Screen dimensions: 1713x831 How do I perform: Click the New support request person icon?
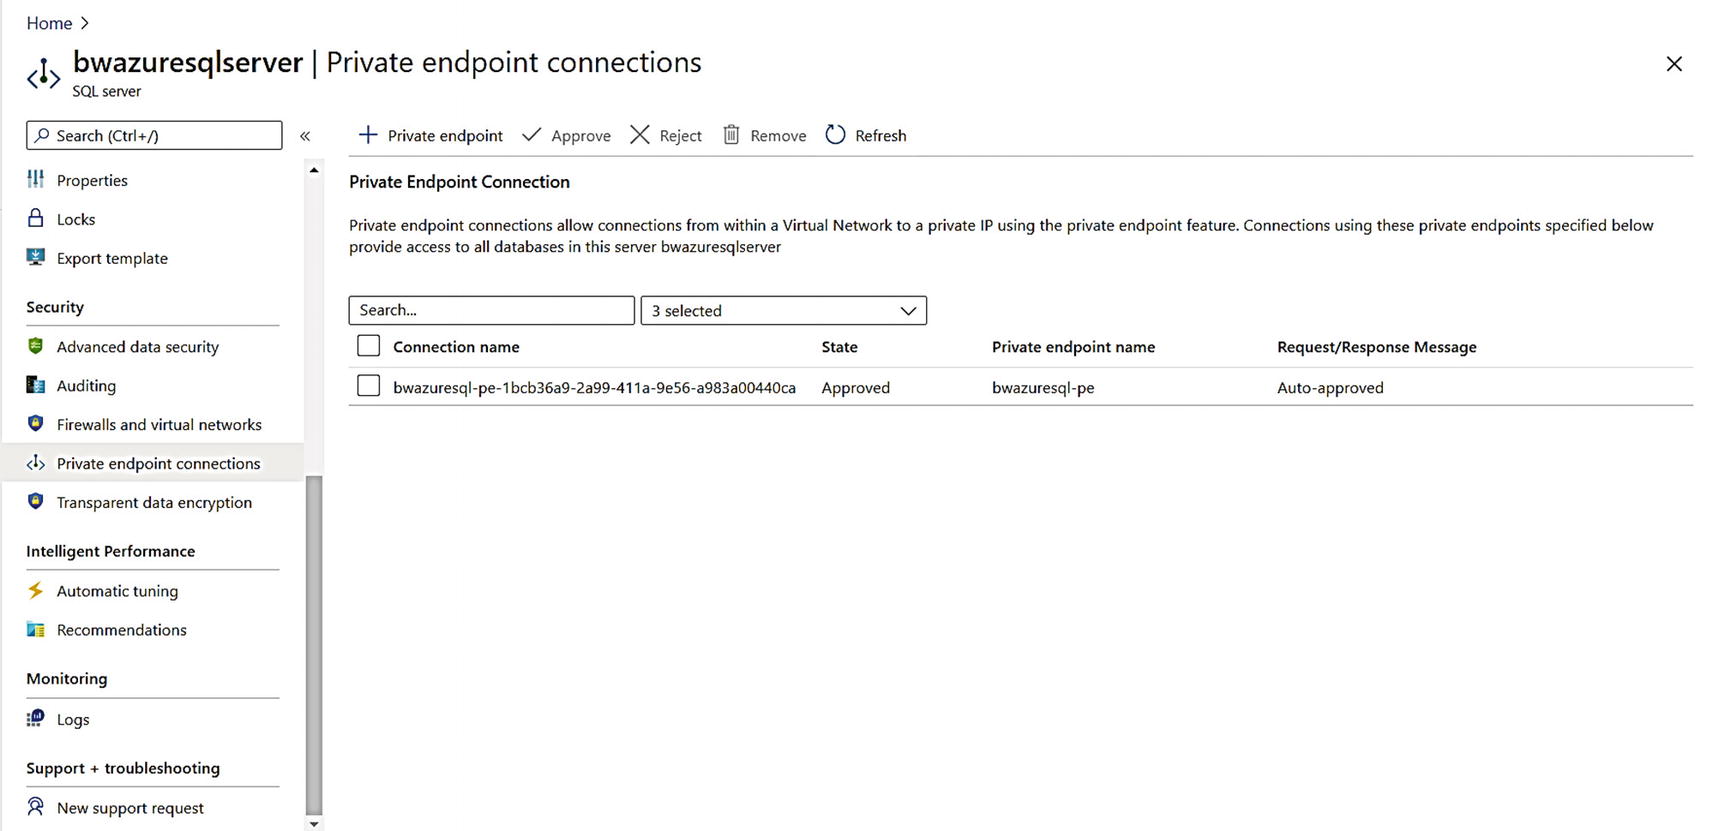pyautogui.click(x=36, y=806)
